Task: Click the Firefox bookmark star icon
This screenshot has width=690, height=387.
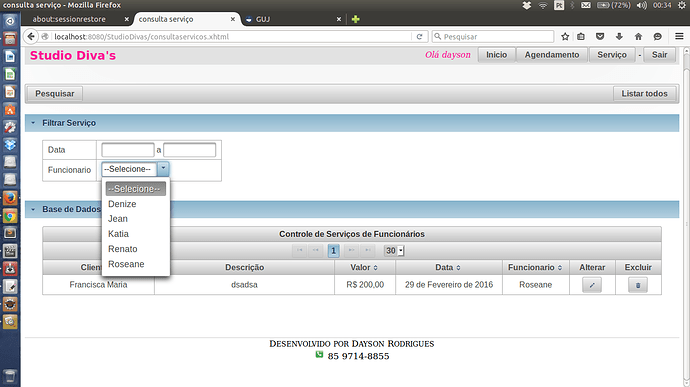Action: 565,37
